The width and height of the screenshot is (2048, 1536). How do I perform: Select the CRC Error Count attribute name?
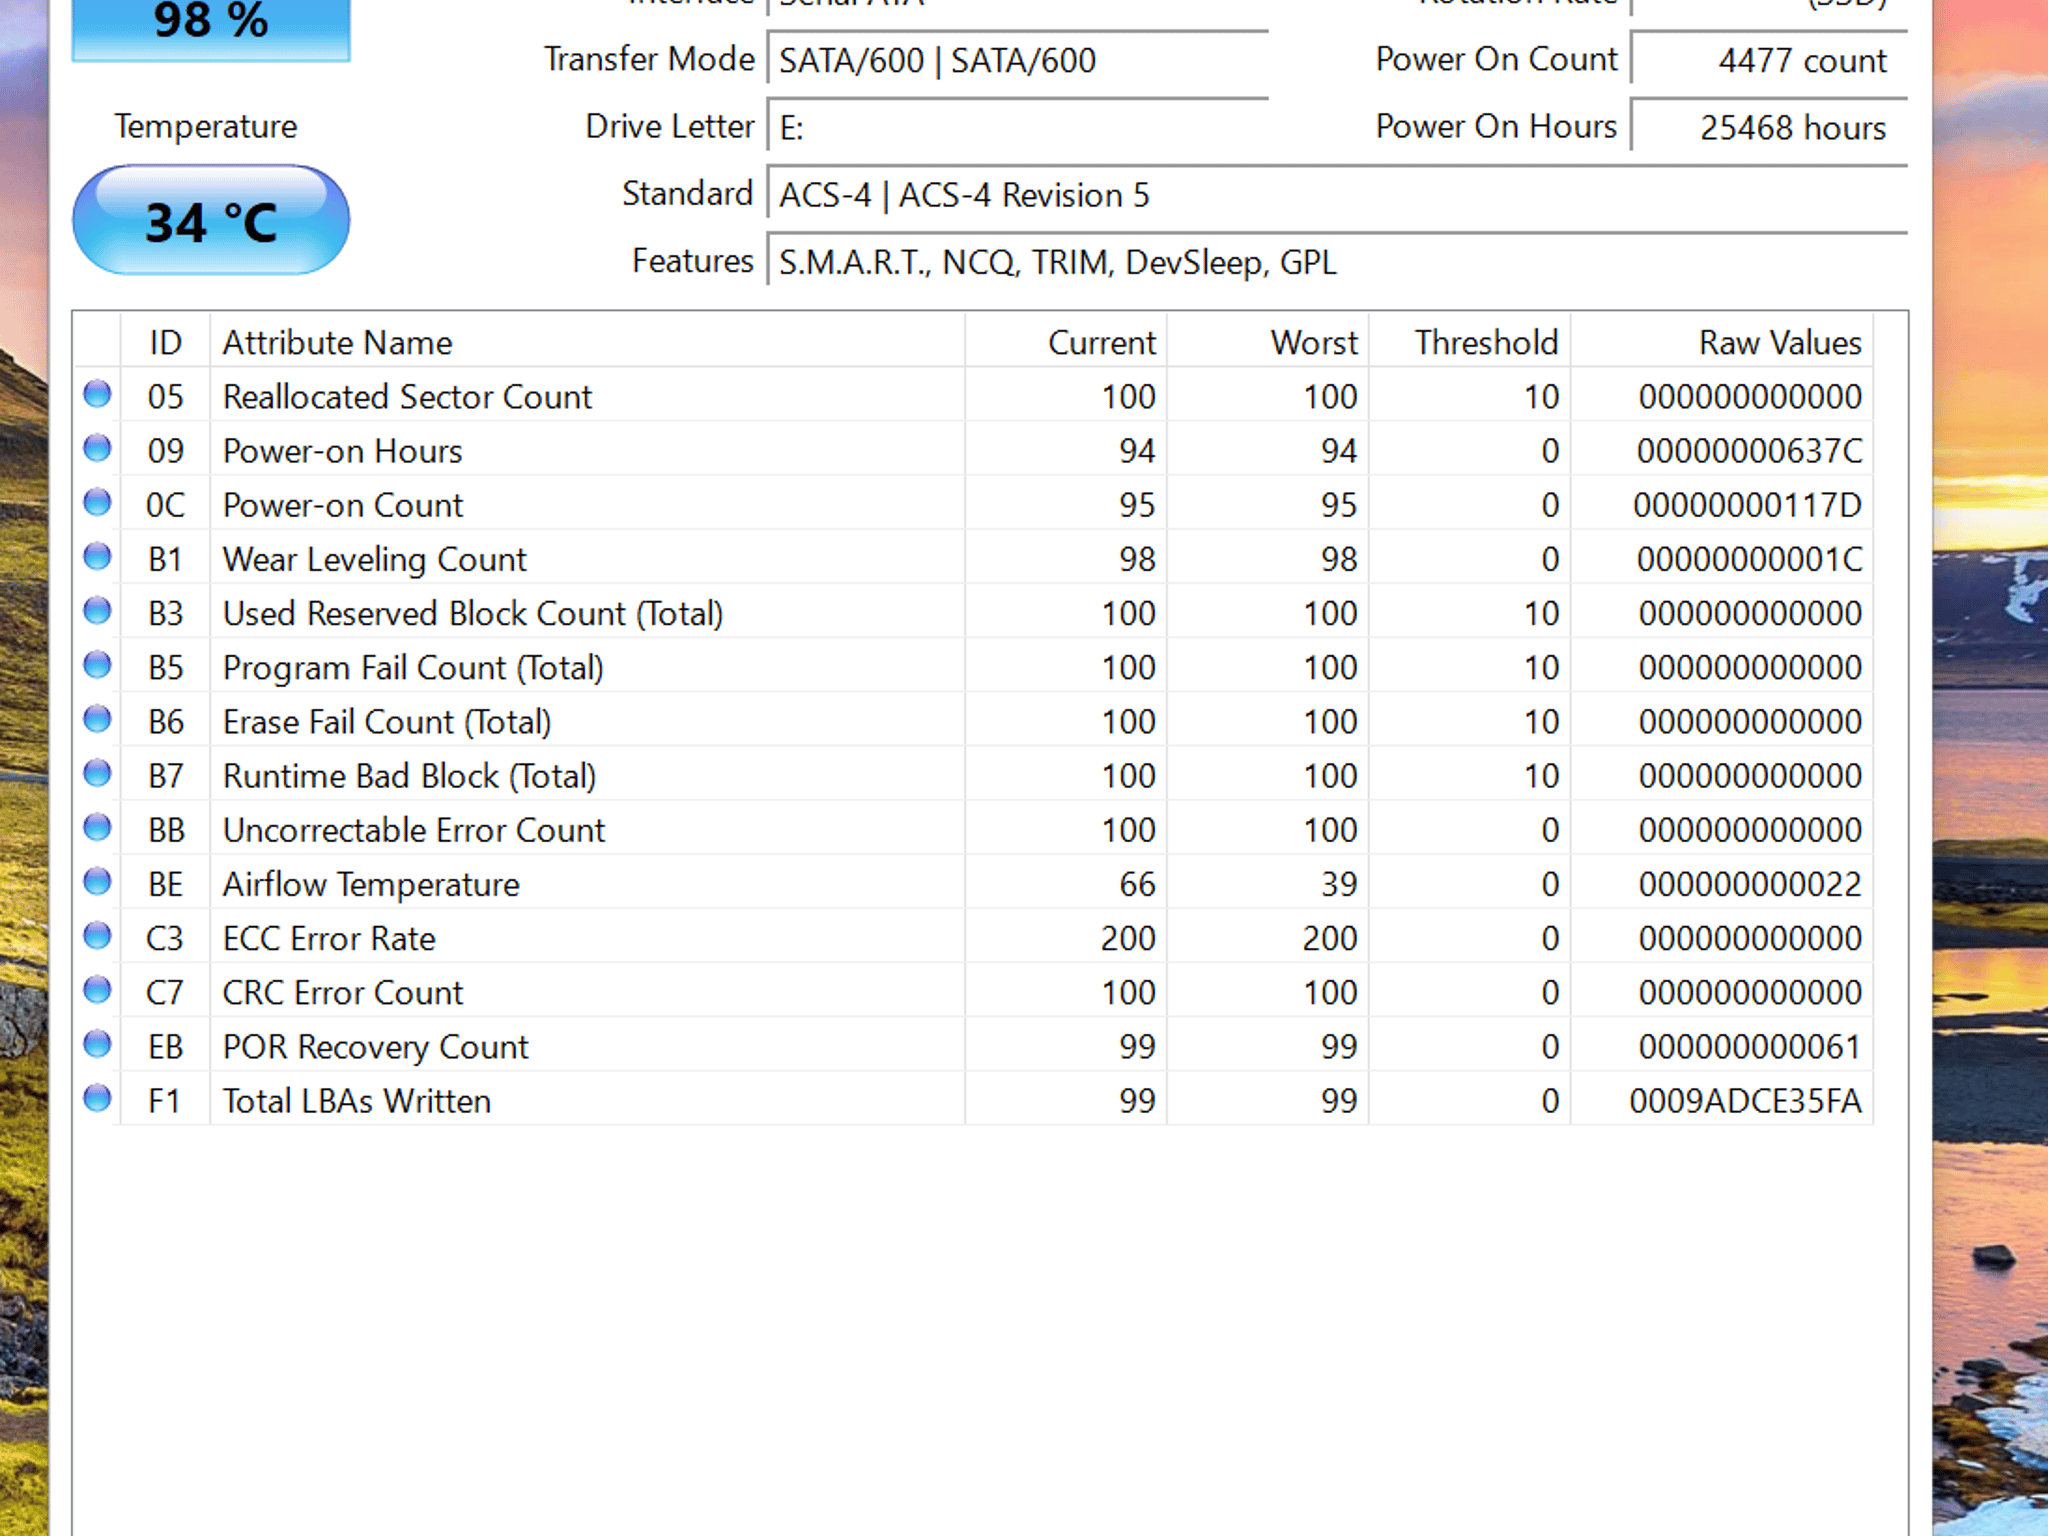342,993
